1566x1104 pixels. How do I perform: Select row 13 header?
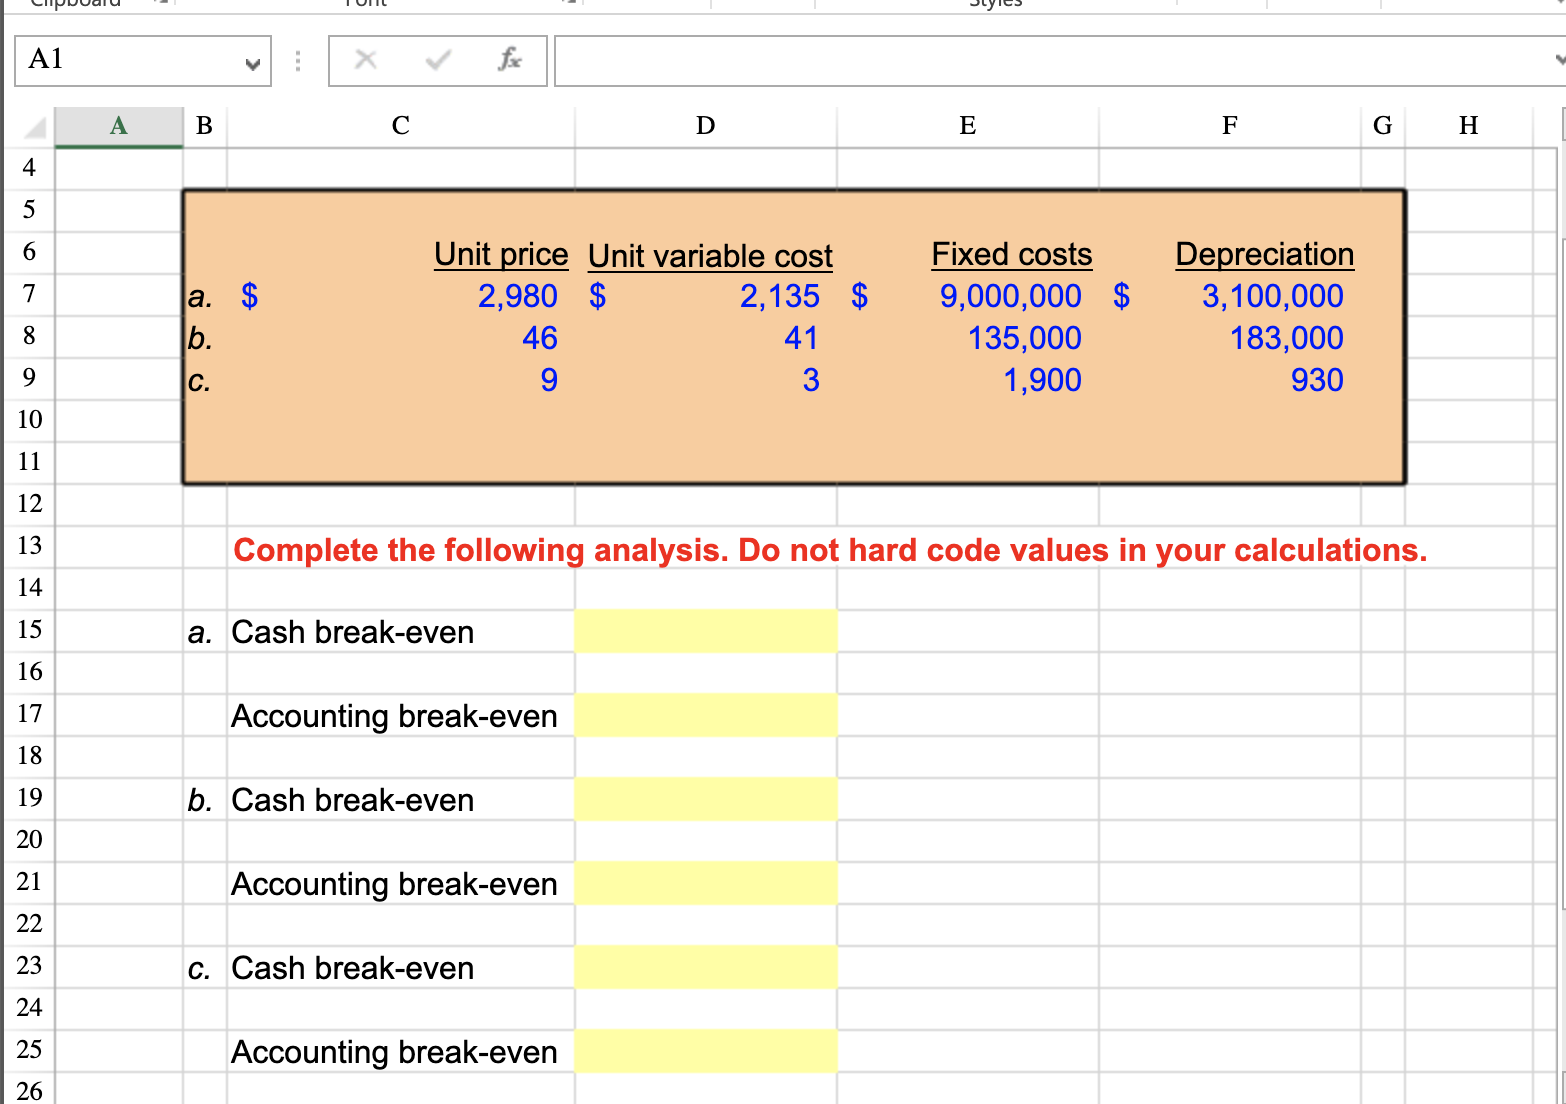coord(29,546)
